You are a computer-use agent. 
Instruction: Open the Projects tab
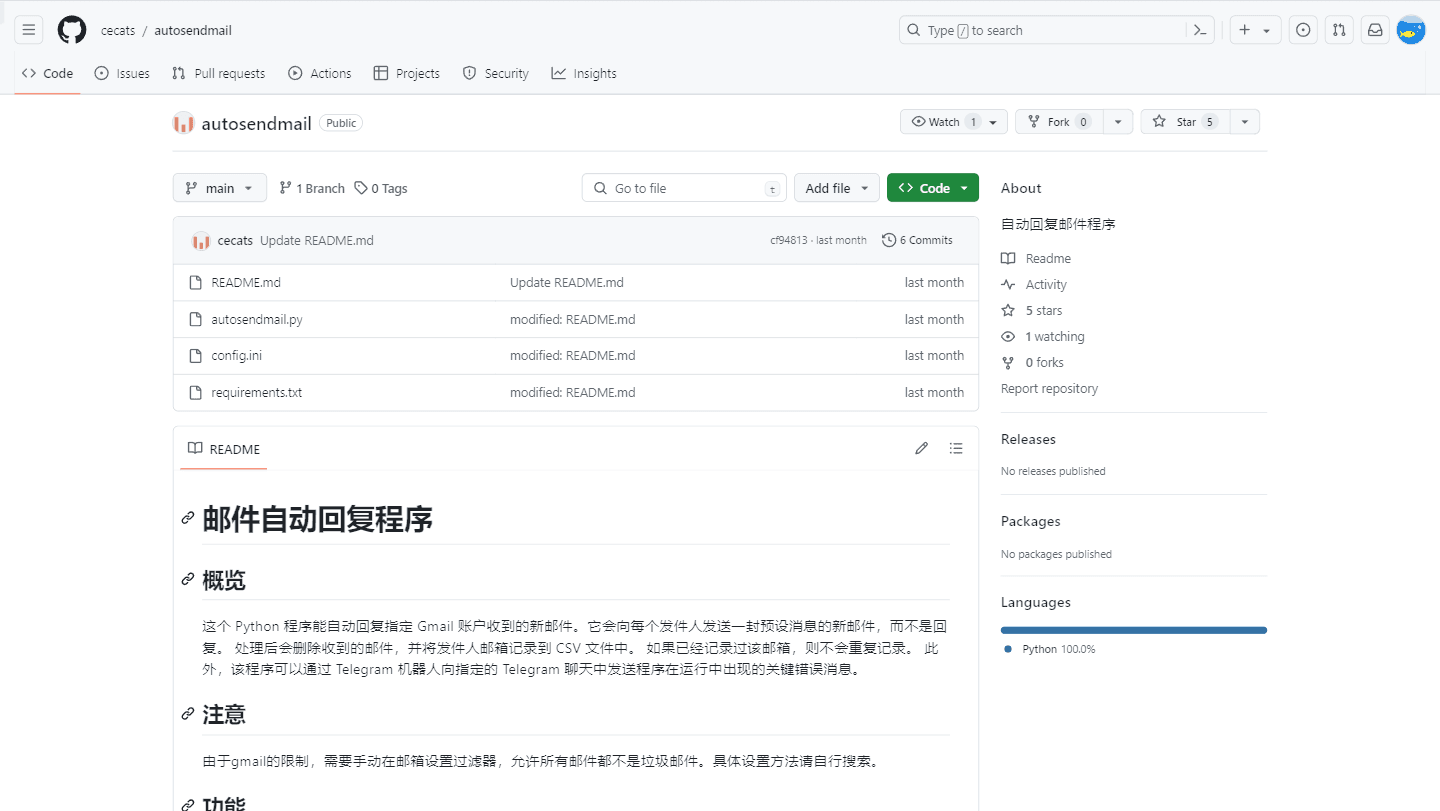(407, 73)
